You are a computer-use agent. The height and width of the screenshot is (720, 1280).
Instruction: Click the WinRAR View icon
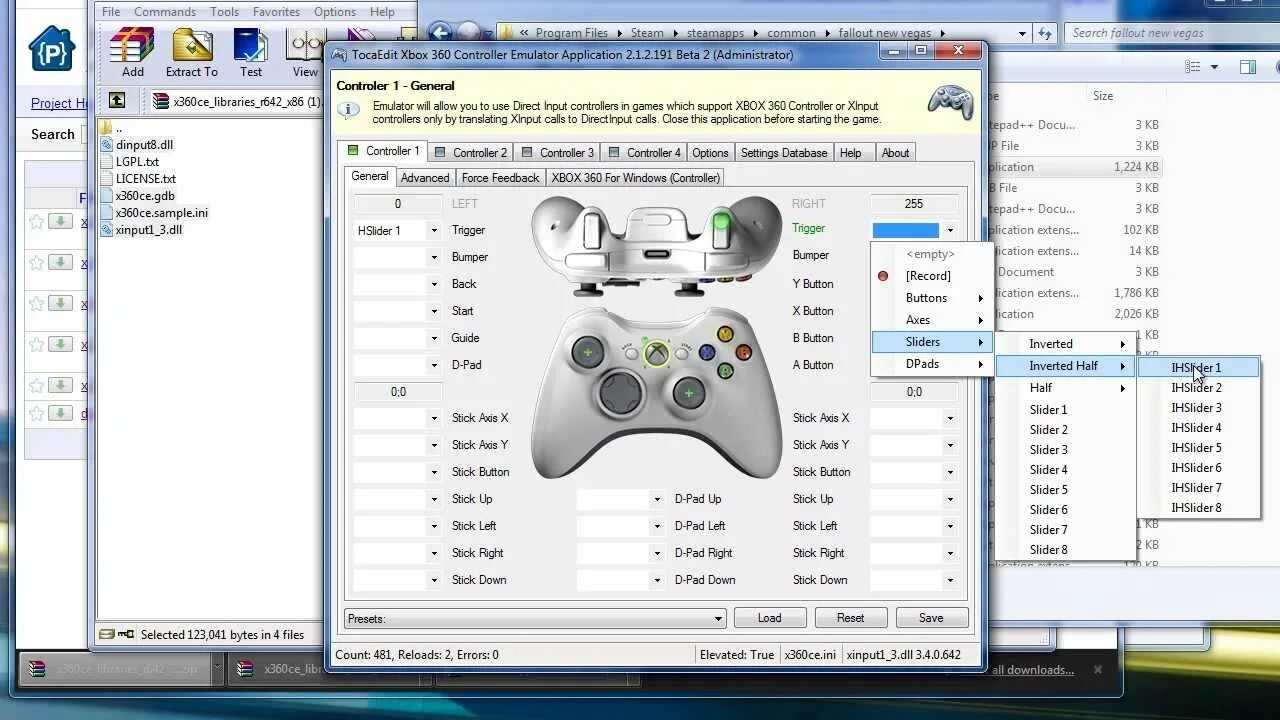click(305, 51)
